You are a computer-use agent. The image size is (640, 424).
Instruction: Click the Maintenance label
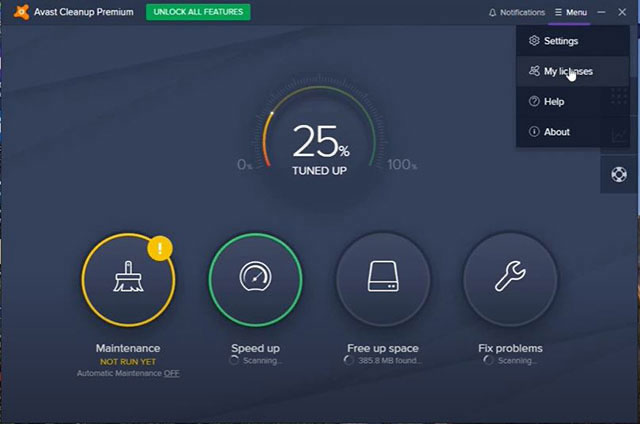click(x=128, y=348)
